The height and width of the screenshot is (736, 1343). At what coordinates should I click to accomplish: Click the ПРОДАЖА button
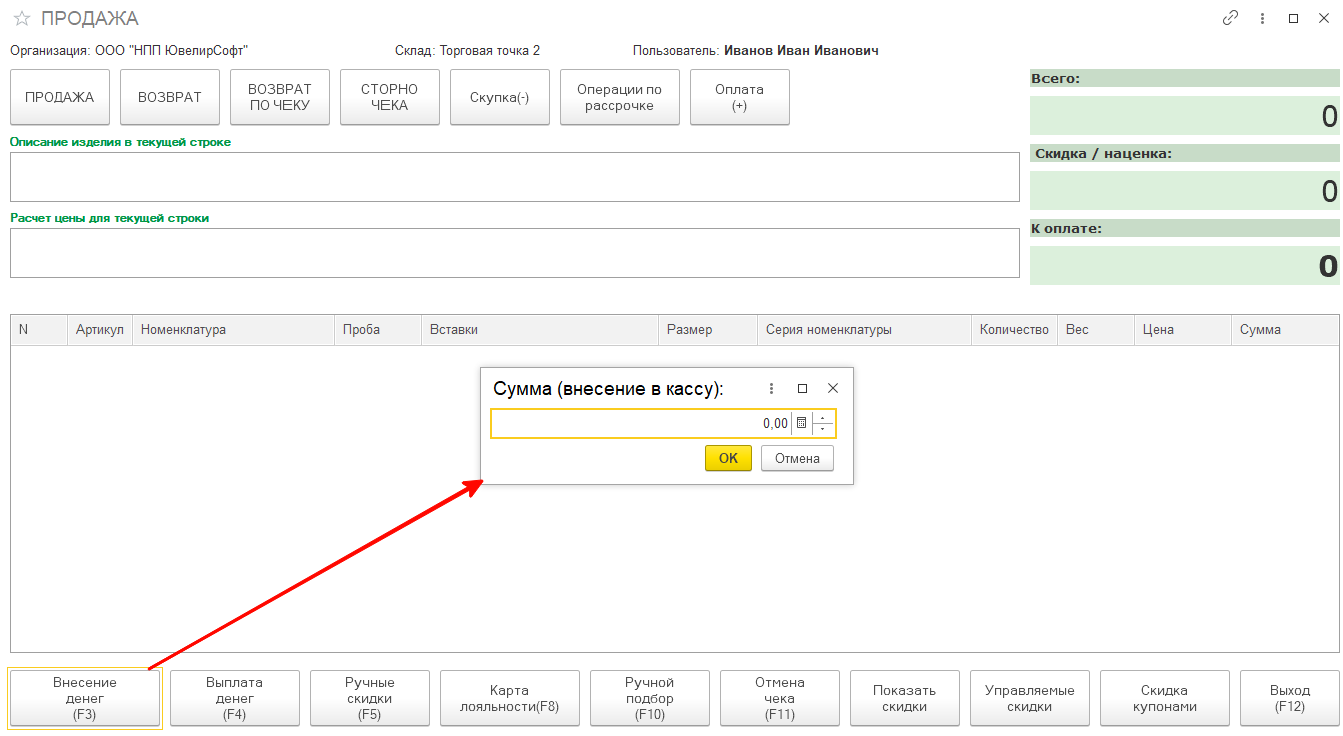point(59,97)
